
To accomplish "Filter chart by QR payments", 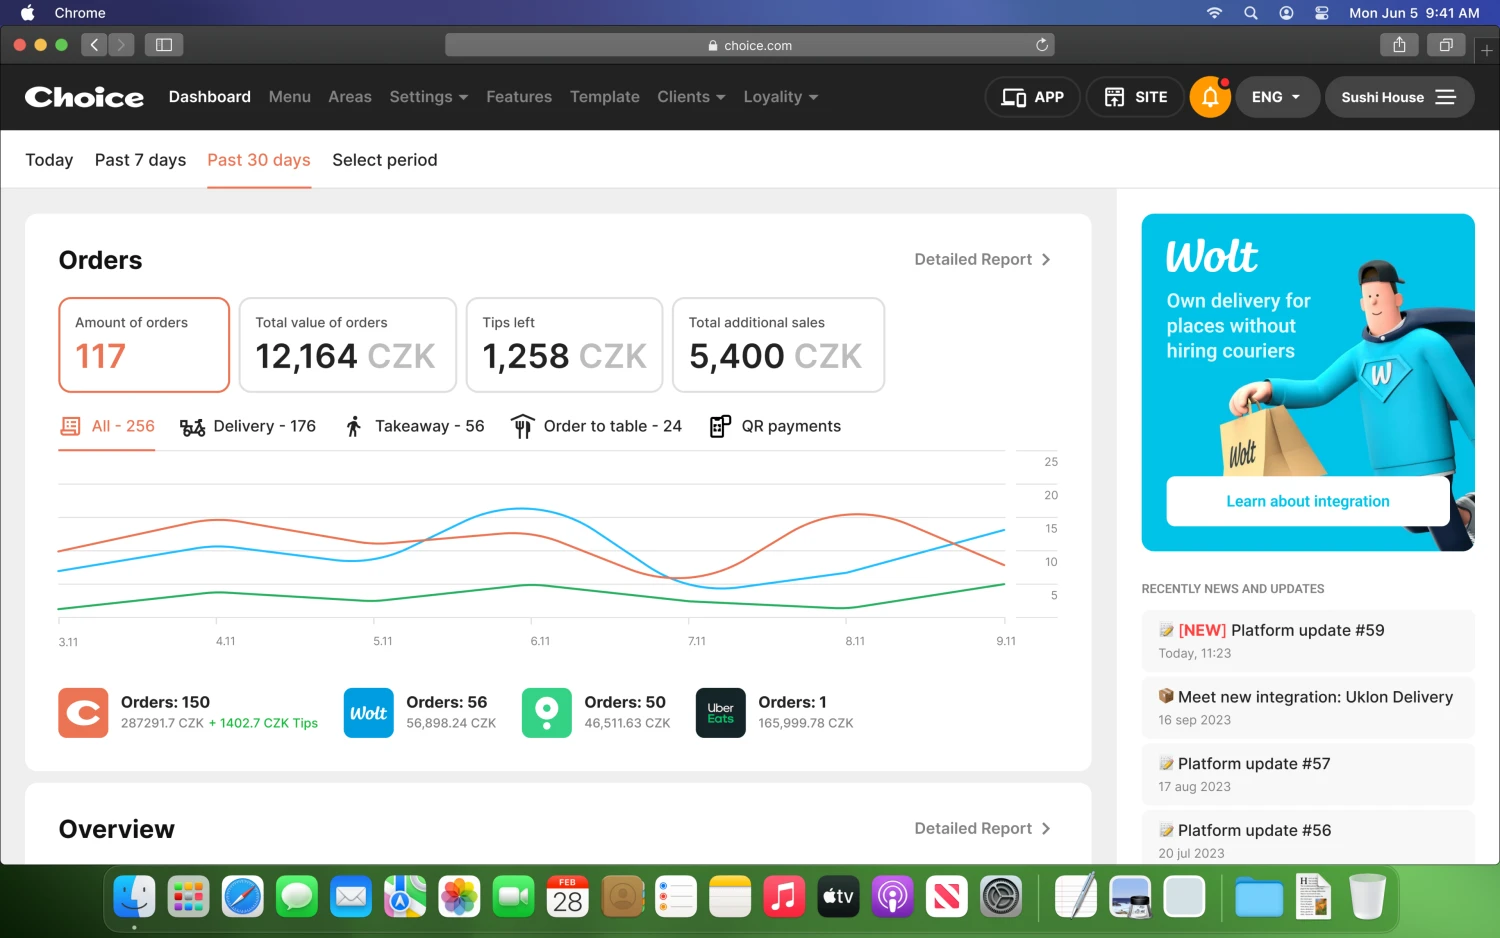I will (x=775, y=427).
